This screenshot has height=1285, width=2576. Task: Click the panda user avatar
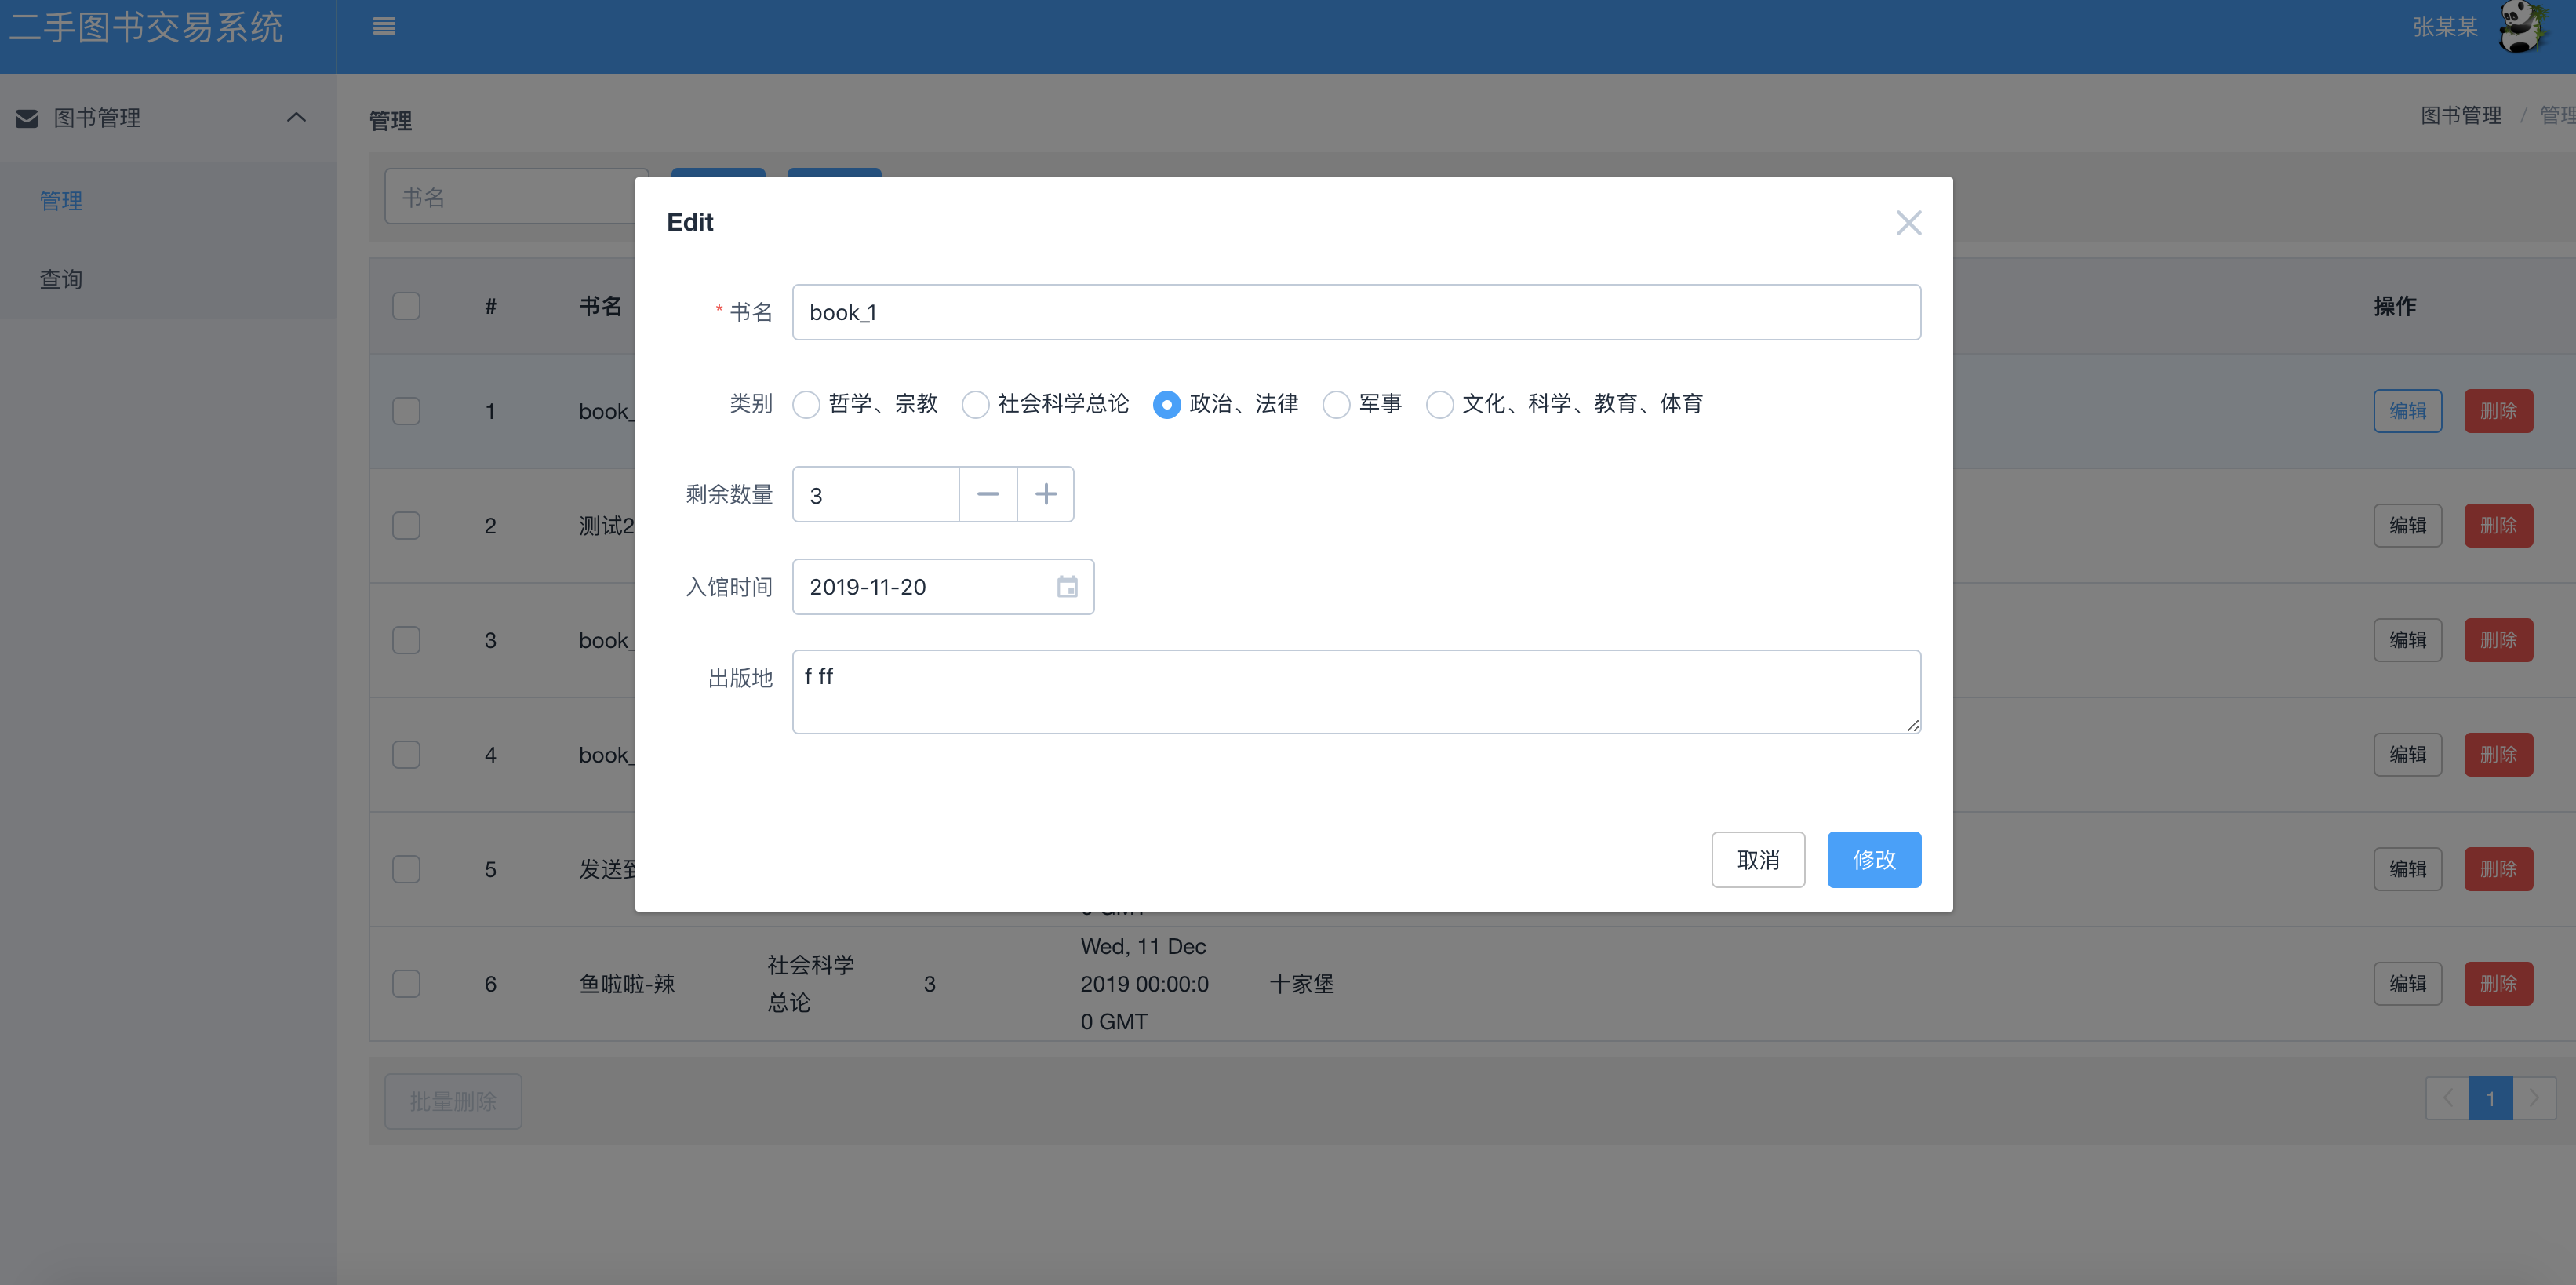2524,27
